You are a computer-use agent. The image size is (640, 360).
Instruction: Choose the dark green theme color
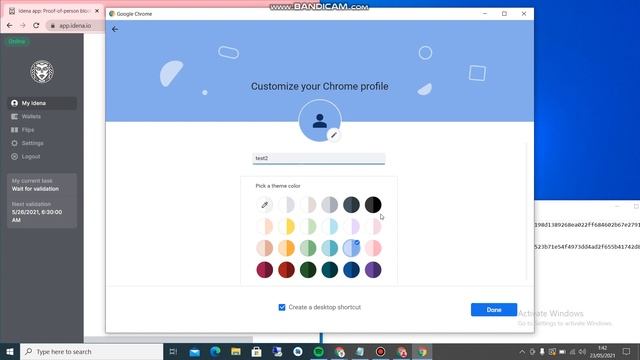tap(308, 270)
